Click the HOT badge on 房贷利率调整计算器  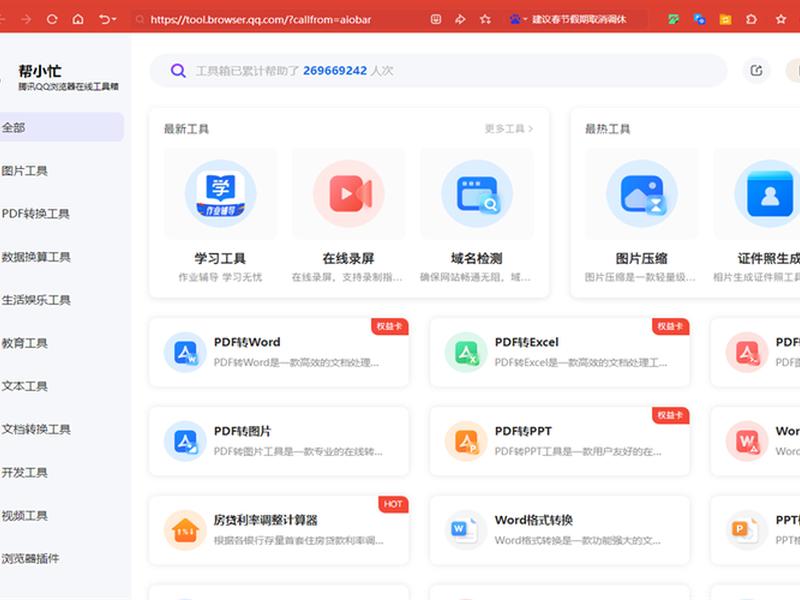tap(393, 504)
